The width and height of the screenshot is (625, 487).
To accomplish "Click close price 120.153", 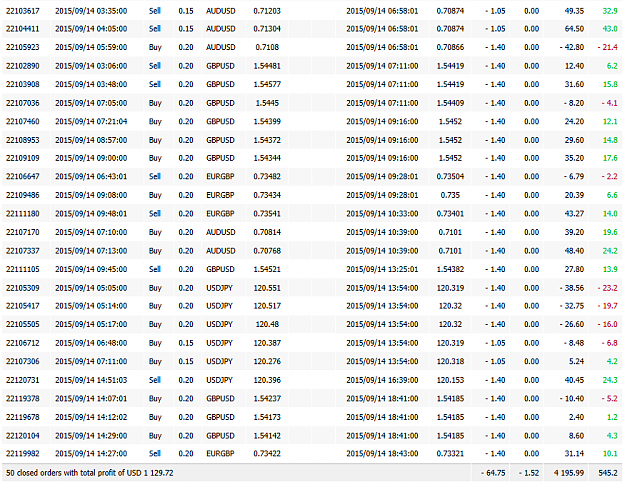I will (x=450, y=380).
